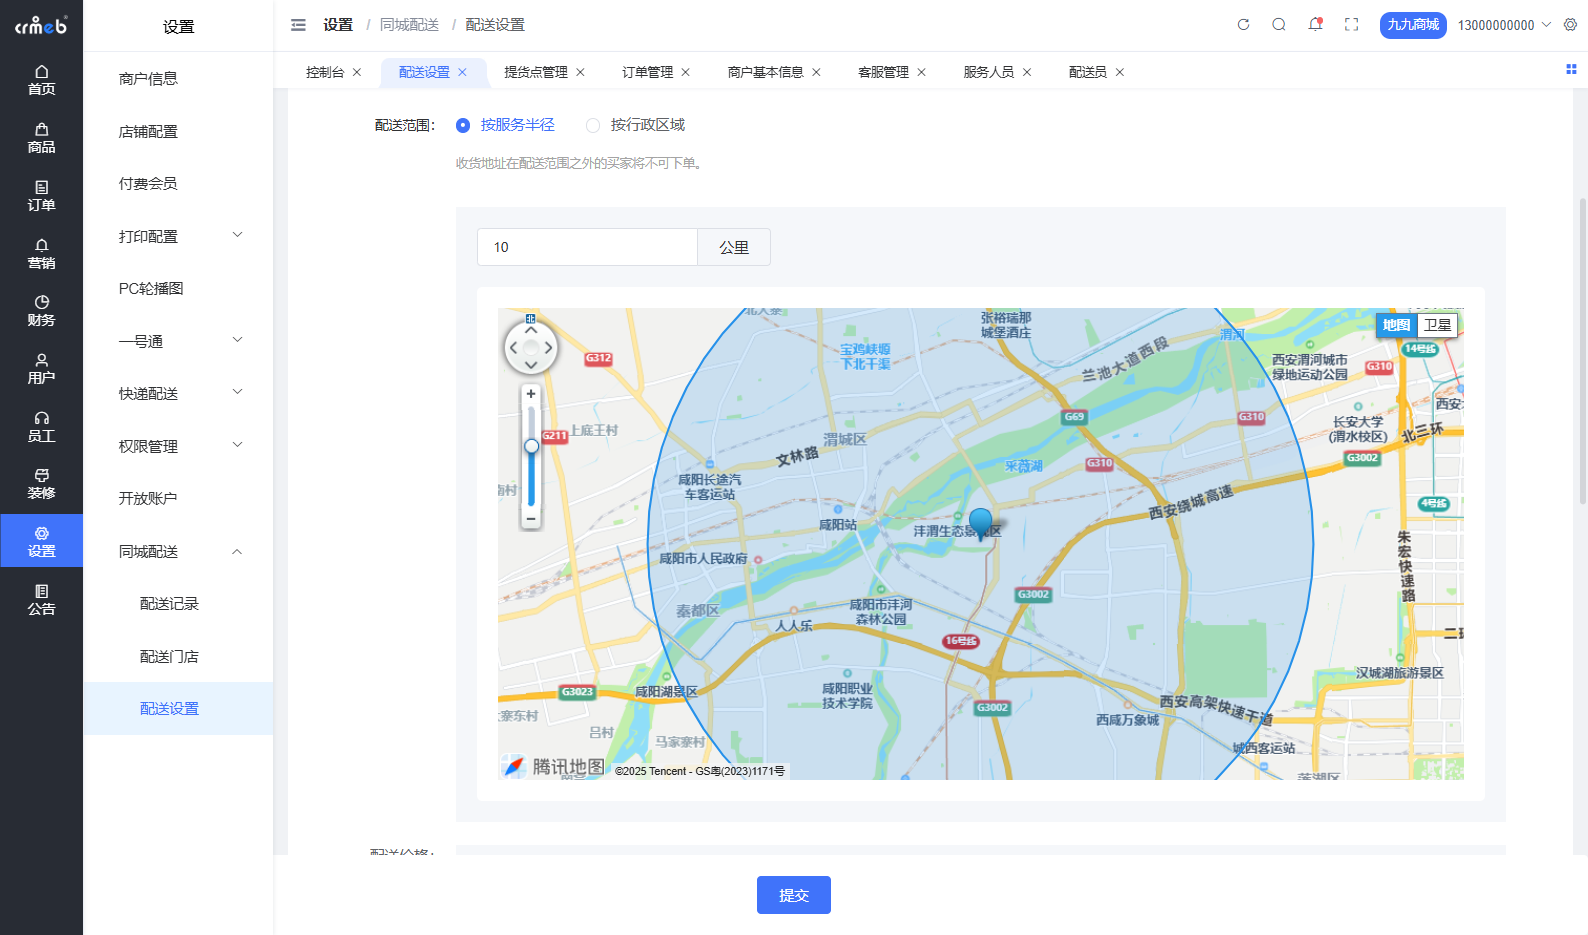Click the crmeb logo
The height and width of the screenshot is (935, 1588).
[41, 25]
